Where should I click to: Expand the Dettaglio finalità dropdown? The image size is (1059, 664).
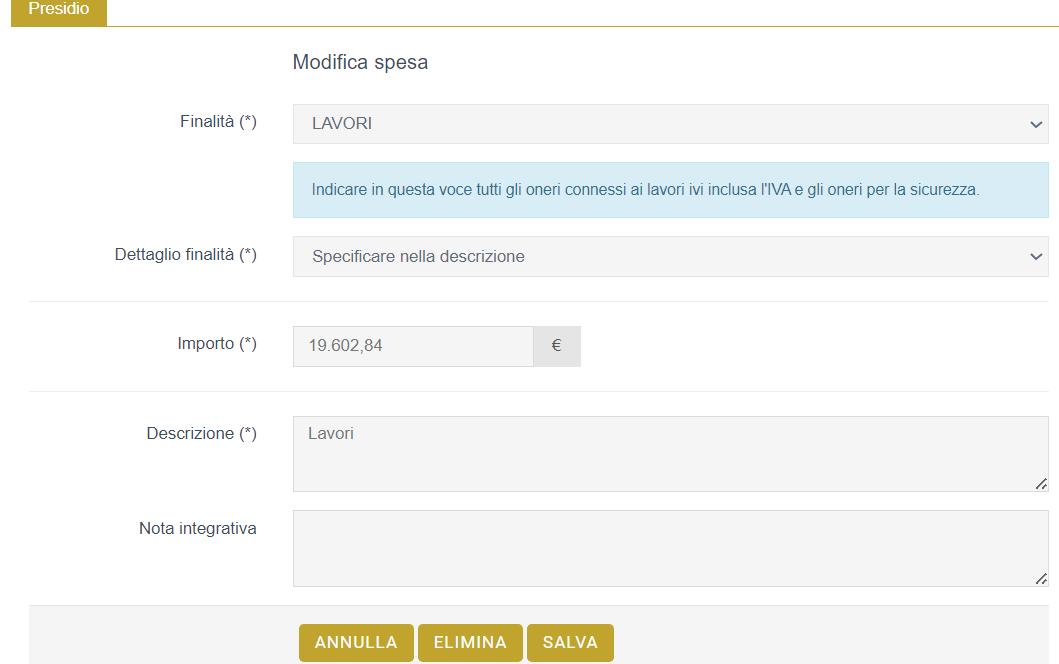(671, 257)
